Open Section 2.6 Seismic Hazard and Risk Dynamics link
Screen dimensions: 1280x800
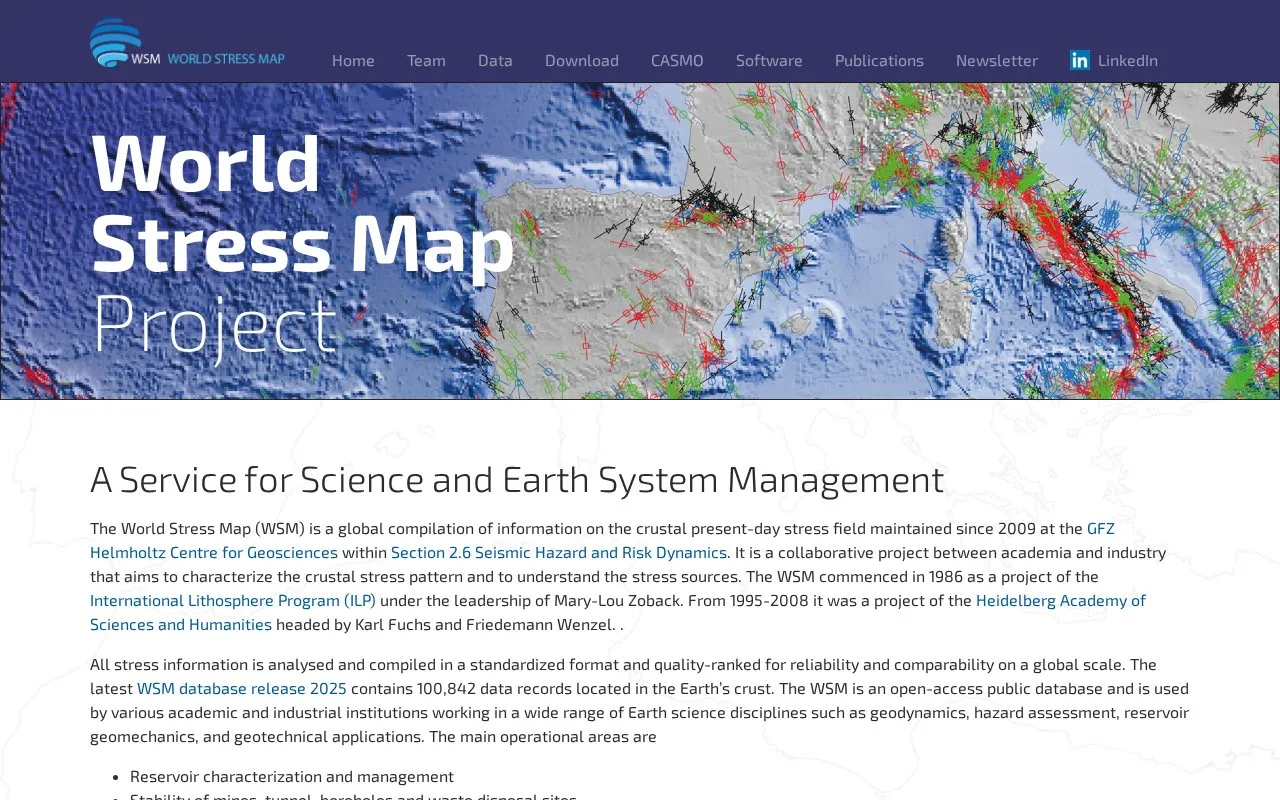tap(559, 552)
